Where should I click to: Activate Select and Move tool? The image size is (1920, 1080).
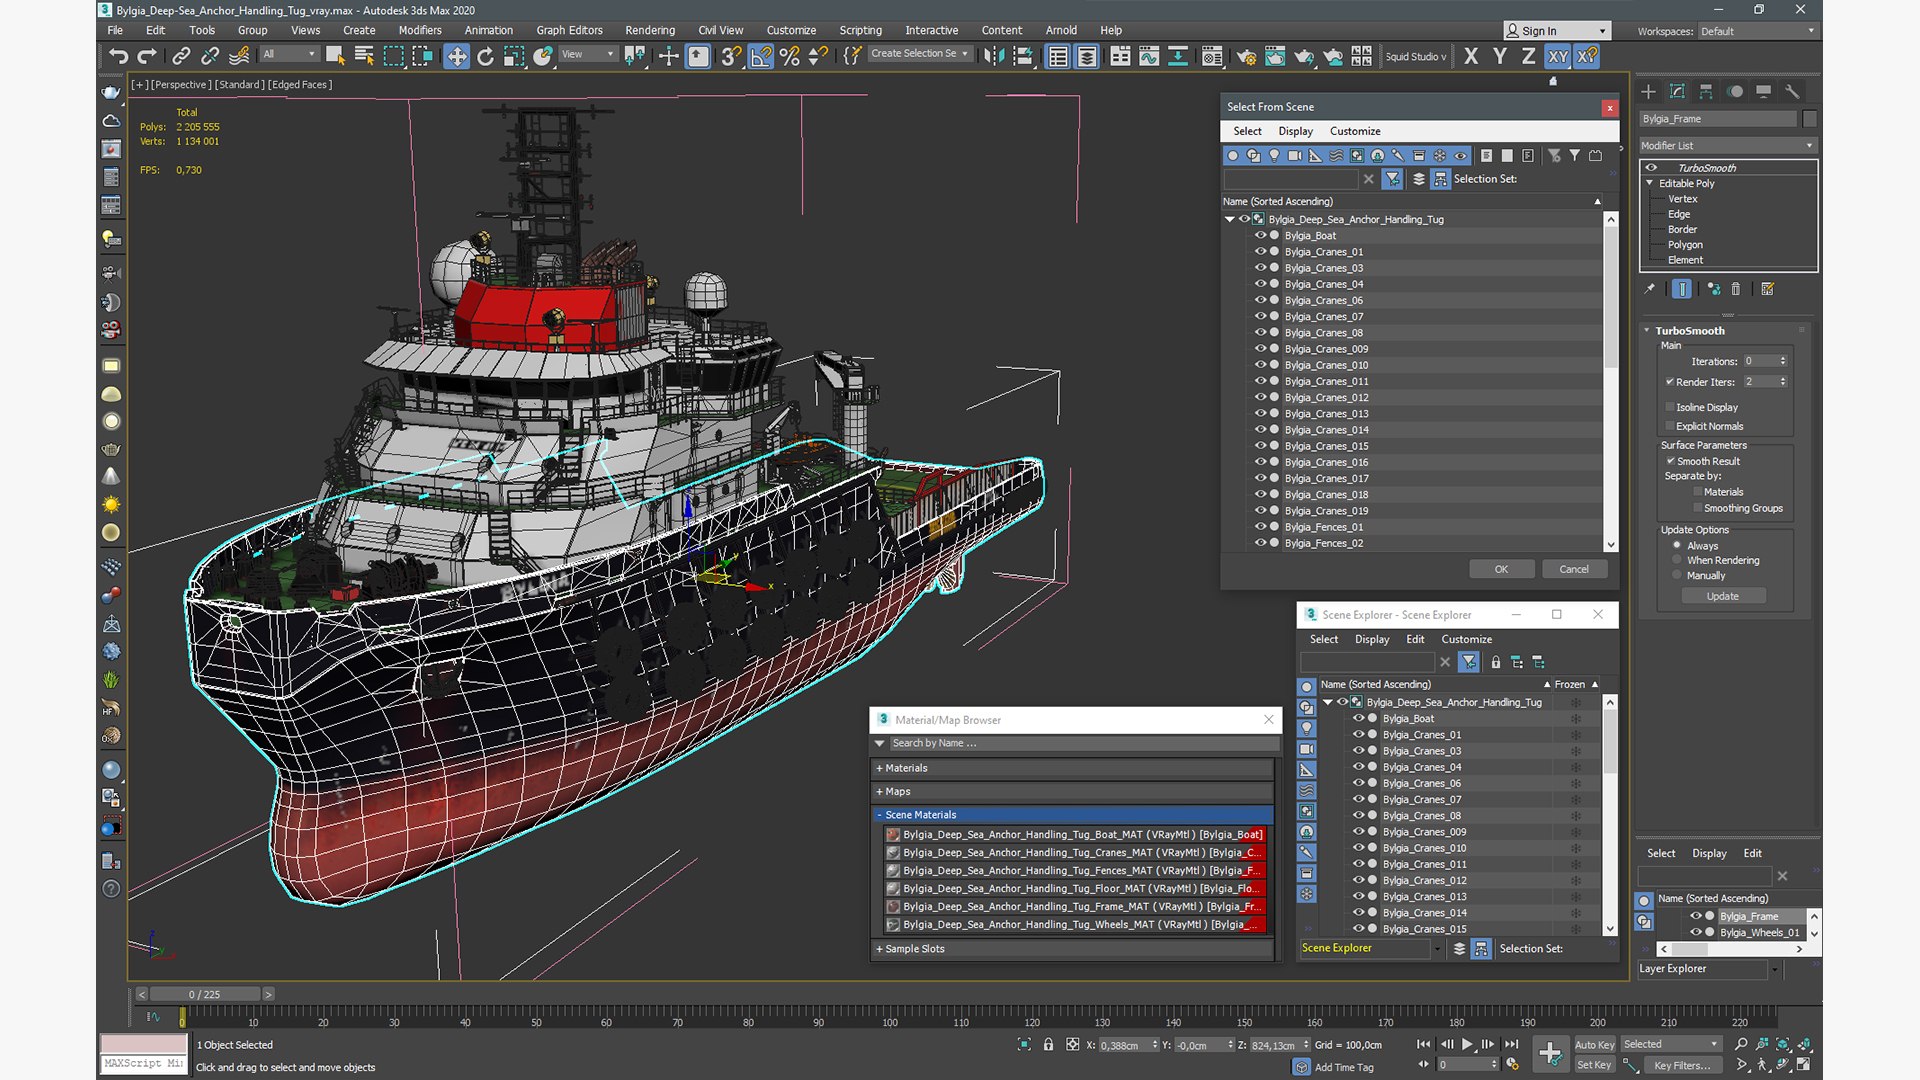(x=456, y=56)
